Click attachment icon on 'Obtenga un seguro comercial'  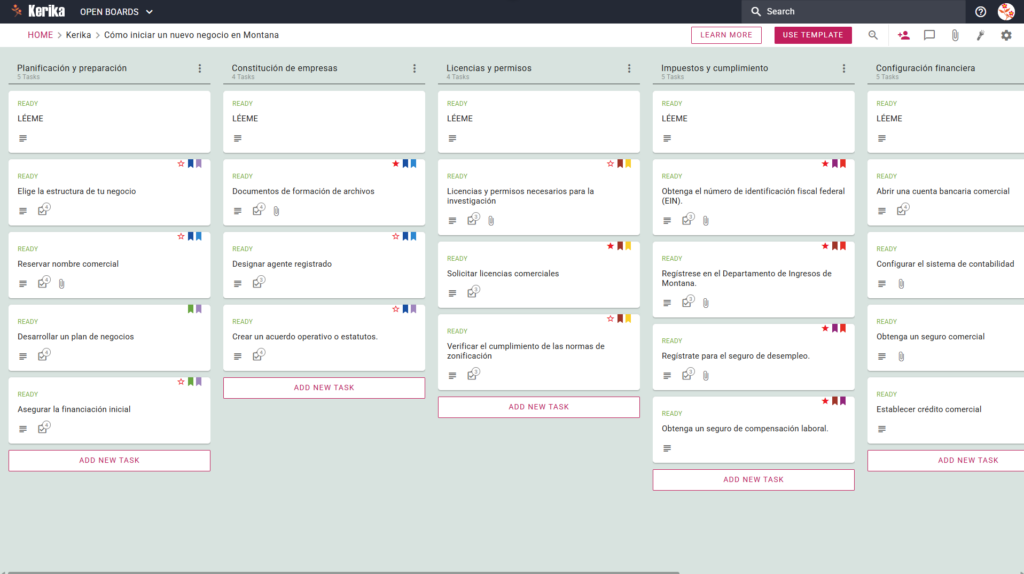click(901, 357)
